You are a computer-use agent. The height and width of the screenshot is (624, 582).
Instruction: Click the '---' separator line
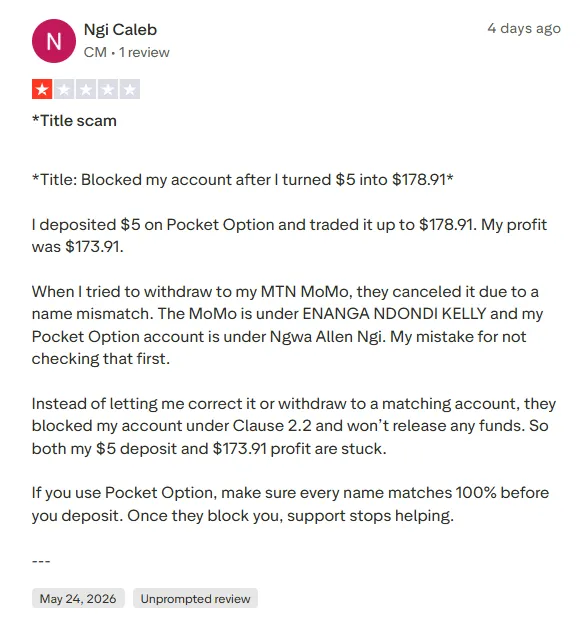(x=41, y=561)
